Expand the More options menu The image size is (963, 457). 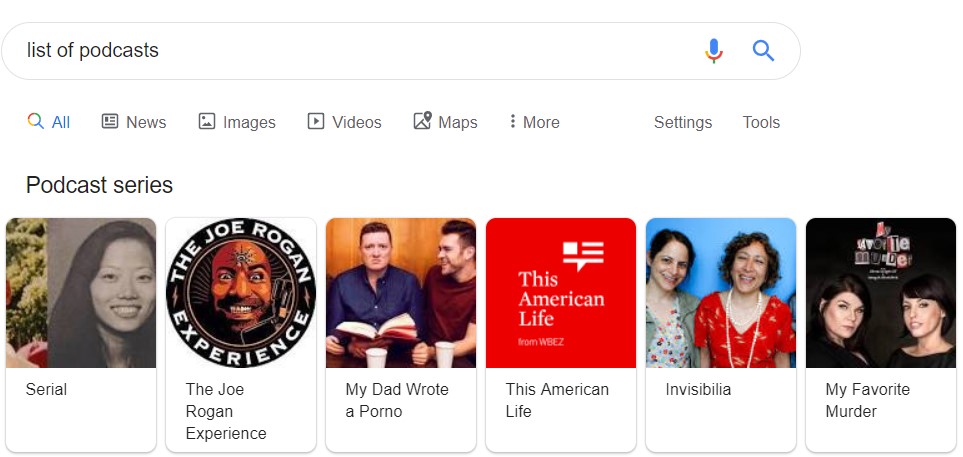[534, 122]
